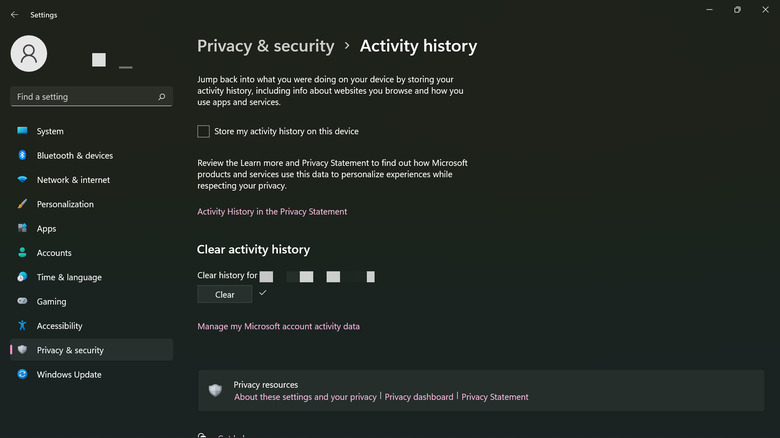This screenshot has height=438, width=780.
Task: Select the Personalization paintbrush icon
Action: click(22, 204)
